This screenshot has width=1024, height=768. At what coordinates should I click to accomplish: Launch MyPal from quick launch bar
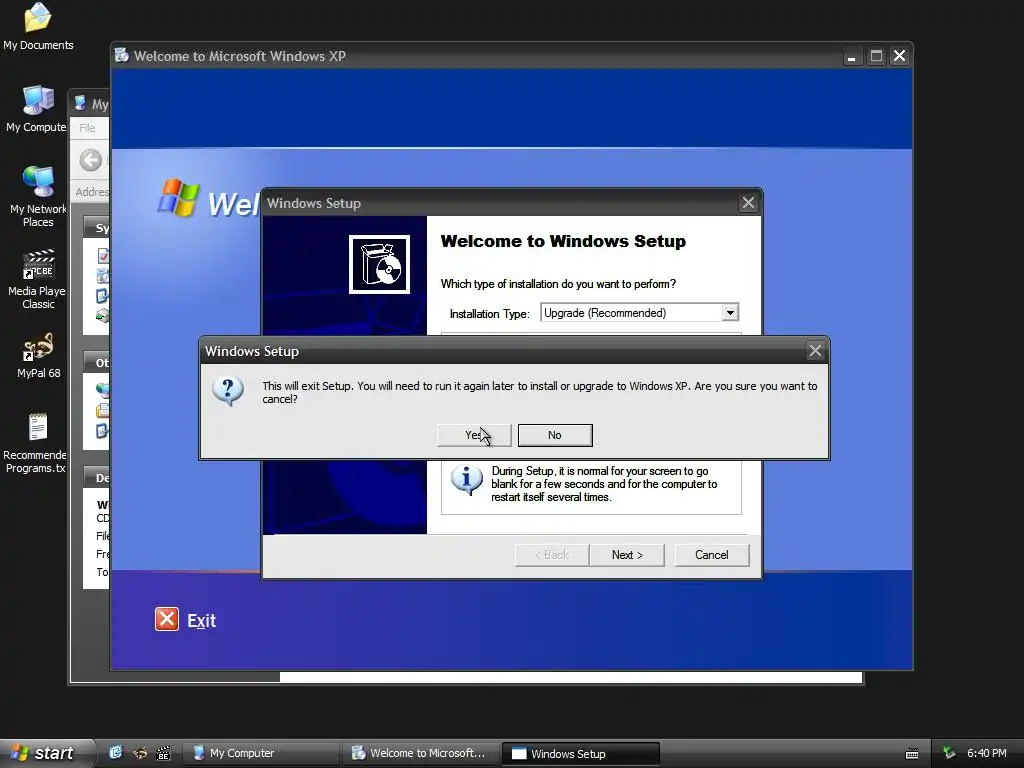point(140,753)
